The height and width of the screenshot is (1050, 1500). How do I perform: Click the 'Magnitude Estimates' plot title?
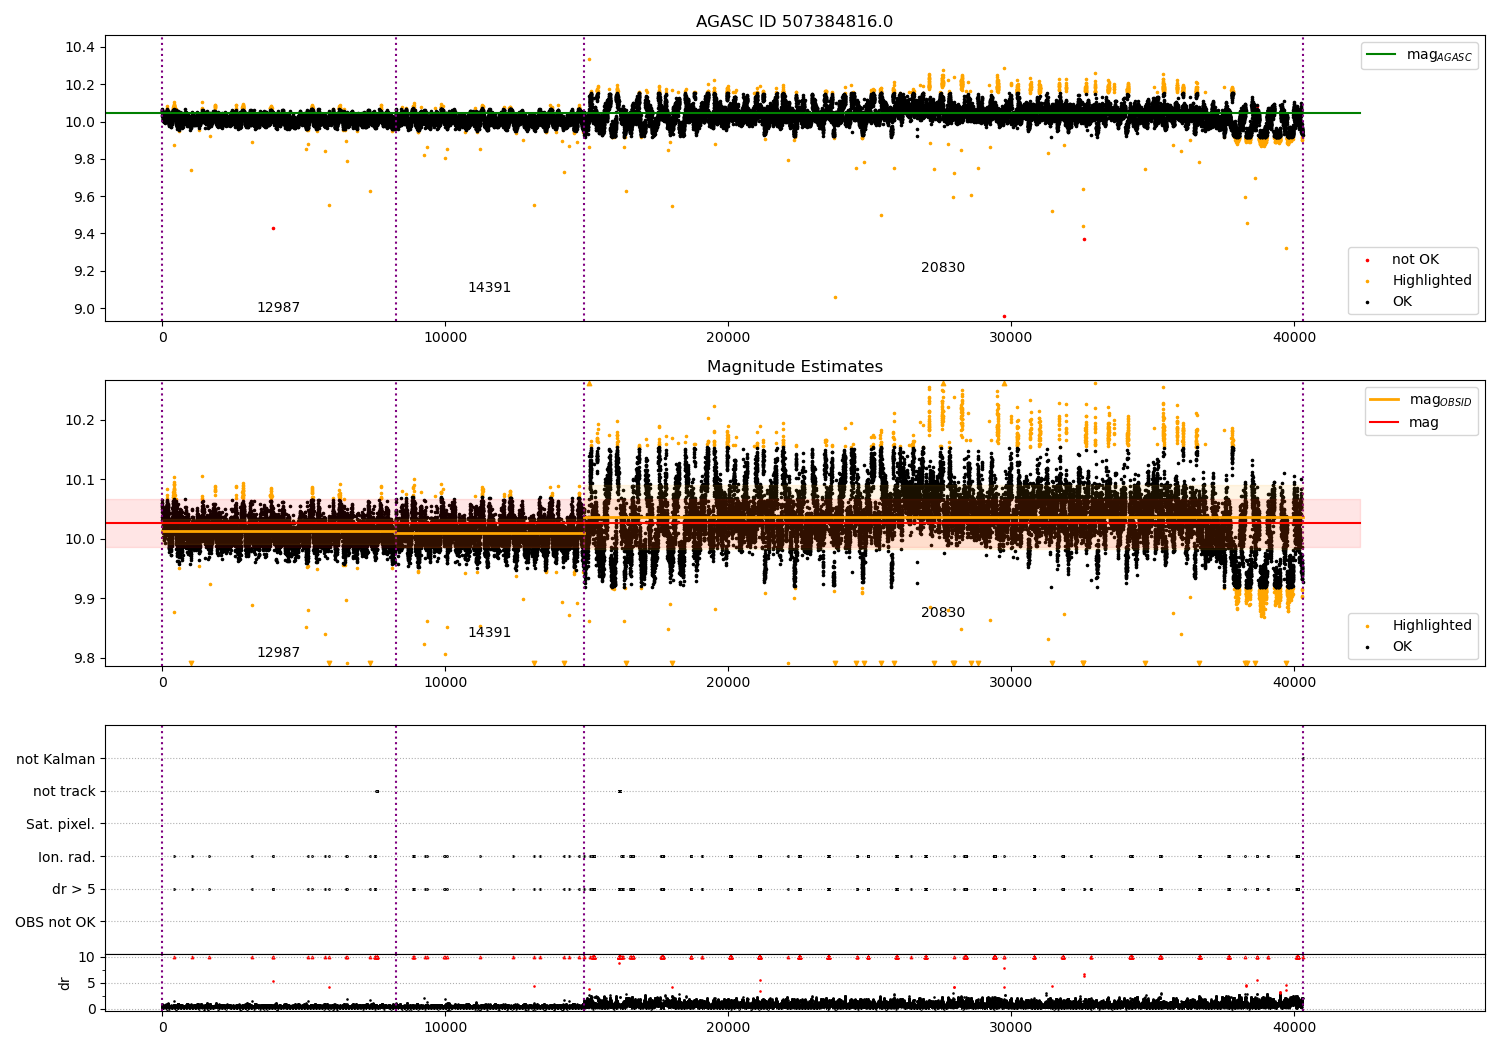(794, 367)
